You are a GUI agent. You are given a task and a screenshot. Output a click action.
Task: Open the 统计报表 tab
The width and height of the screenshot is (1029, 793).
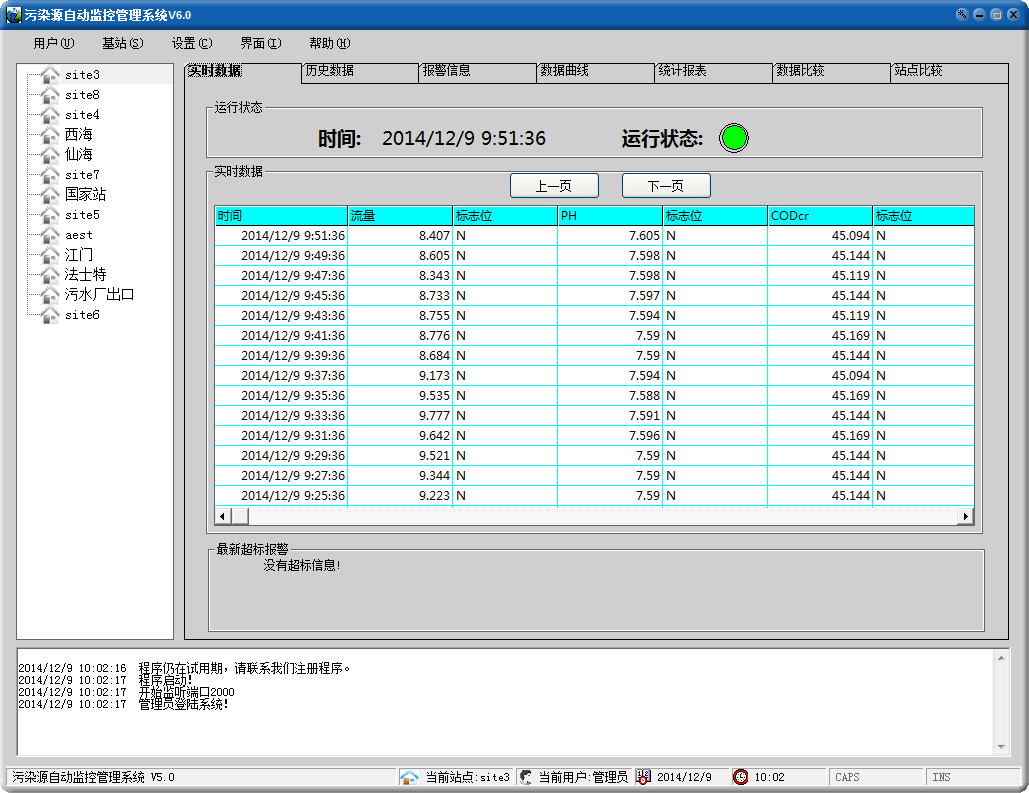683,71
